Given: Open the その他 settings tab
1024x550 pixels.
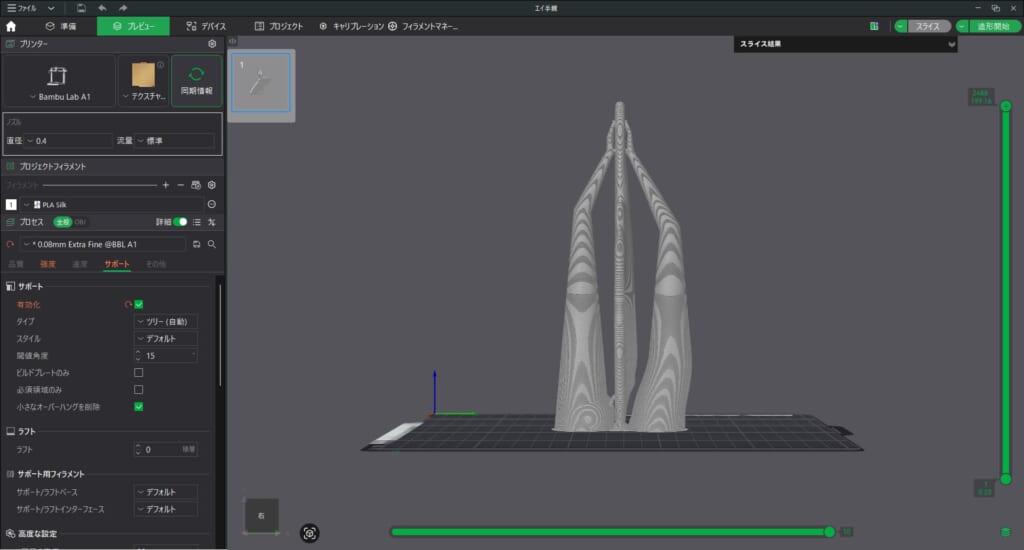Looking at the screenshot, I should coord(155,264).
